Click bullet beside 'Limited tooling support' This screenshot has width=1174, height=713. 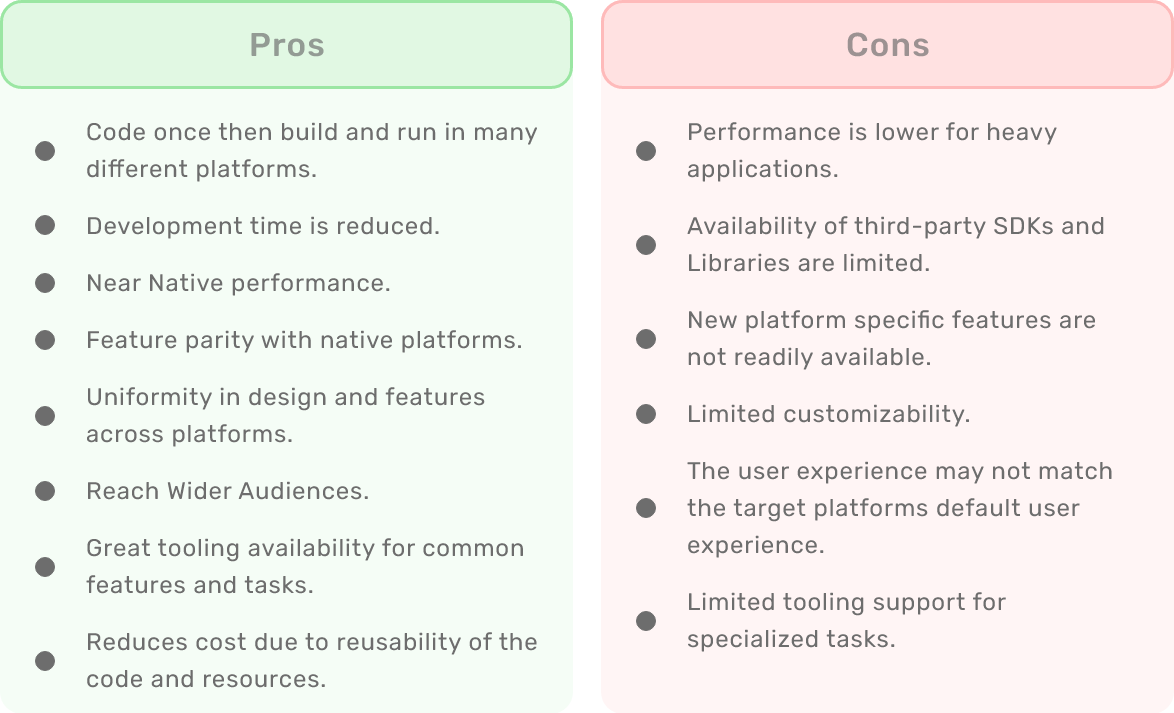(646, 621)
